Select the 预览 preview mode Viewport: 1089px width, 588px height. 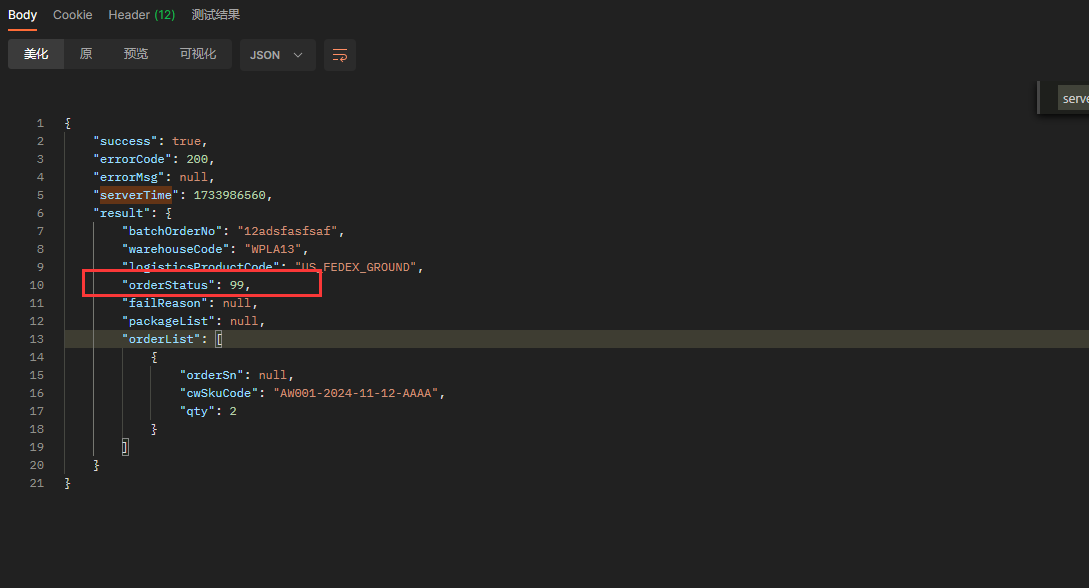click(x=135, y=54)
